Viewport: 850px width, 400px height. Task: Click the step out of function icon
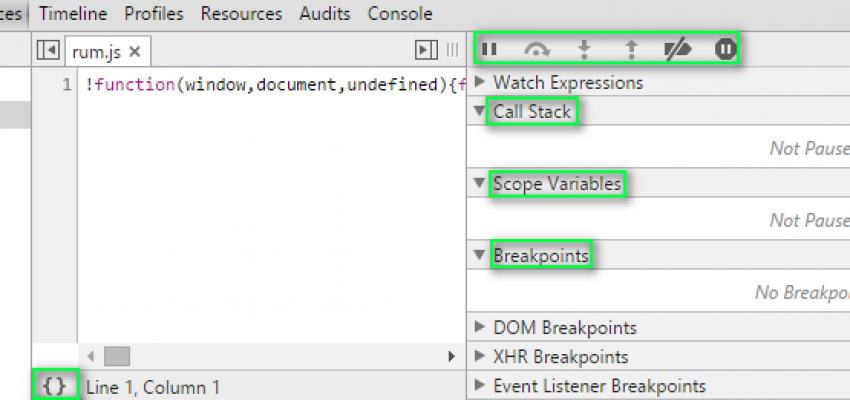click(631, 48)
